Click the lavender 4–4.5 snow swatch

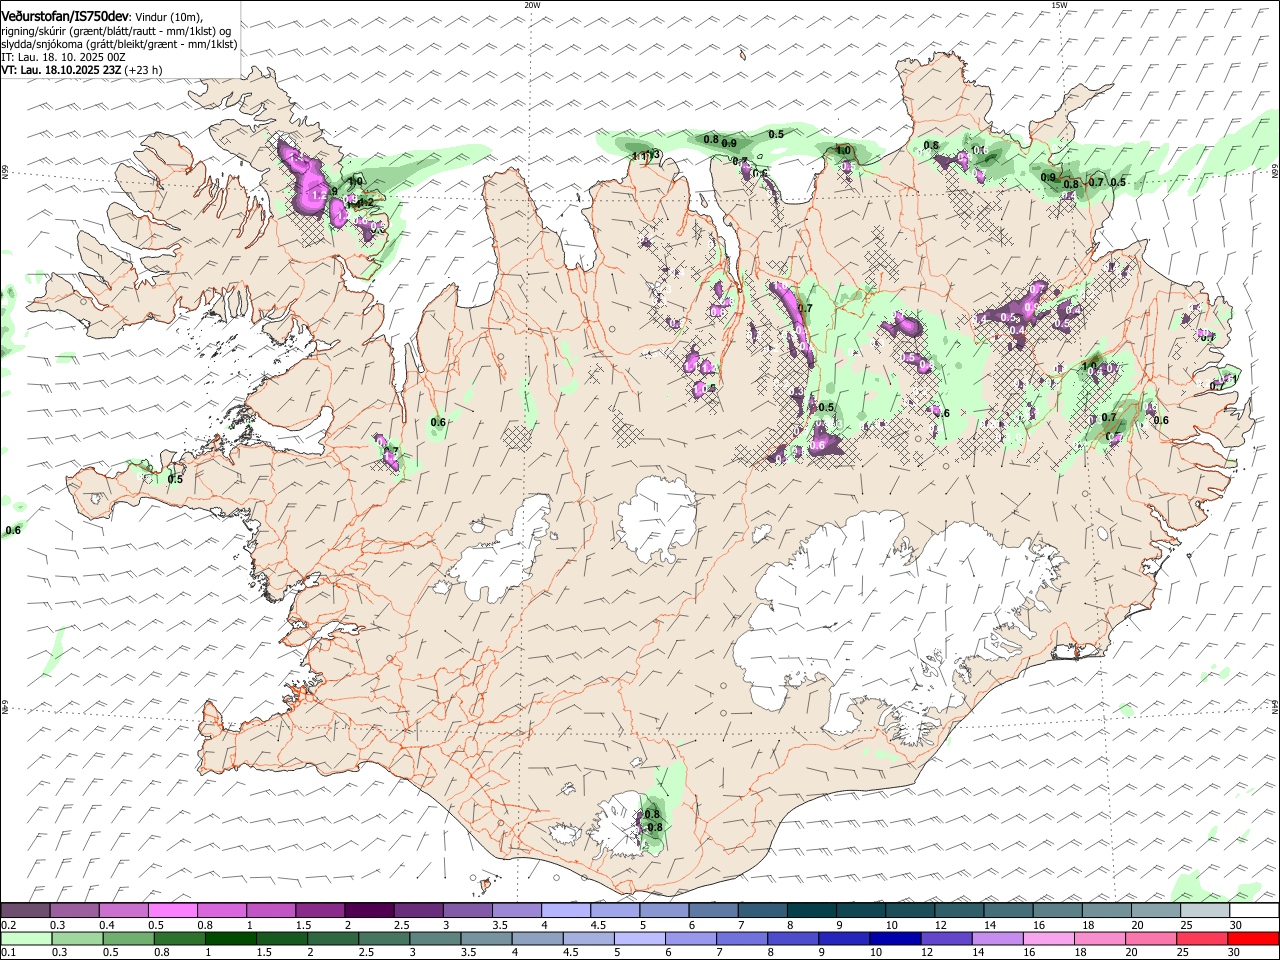[x=565, y=910]
